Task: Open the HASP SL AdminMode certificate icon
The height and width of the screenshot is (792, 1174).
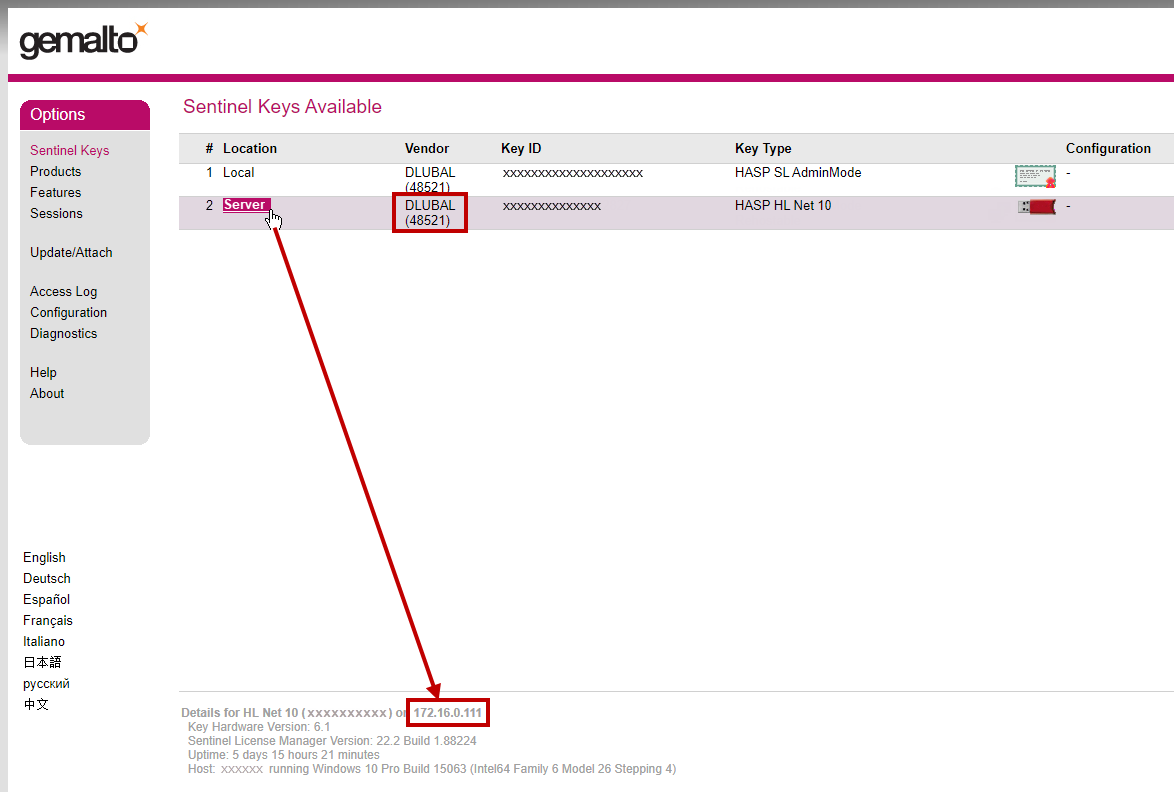Action: [1035, 175]
